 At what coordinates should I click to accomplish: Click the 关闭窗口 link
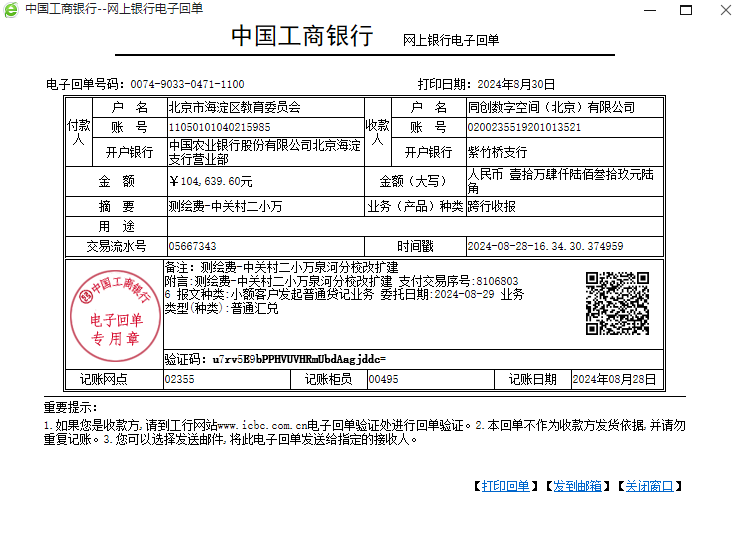(650, 486)
